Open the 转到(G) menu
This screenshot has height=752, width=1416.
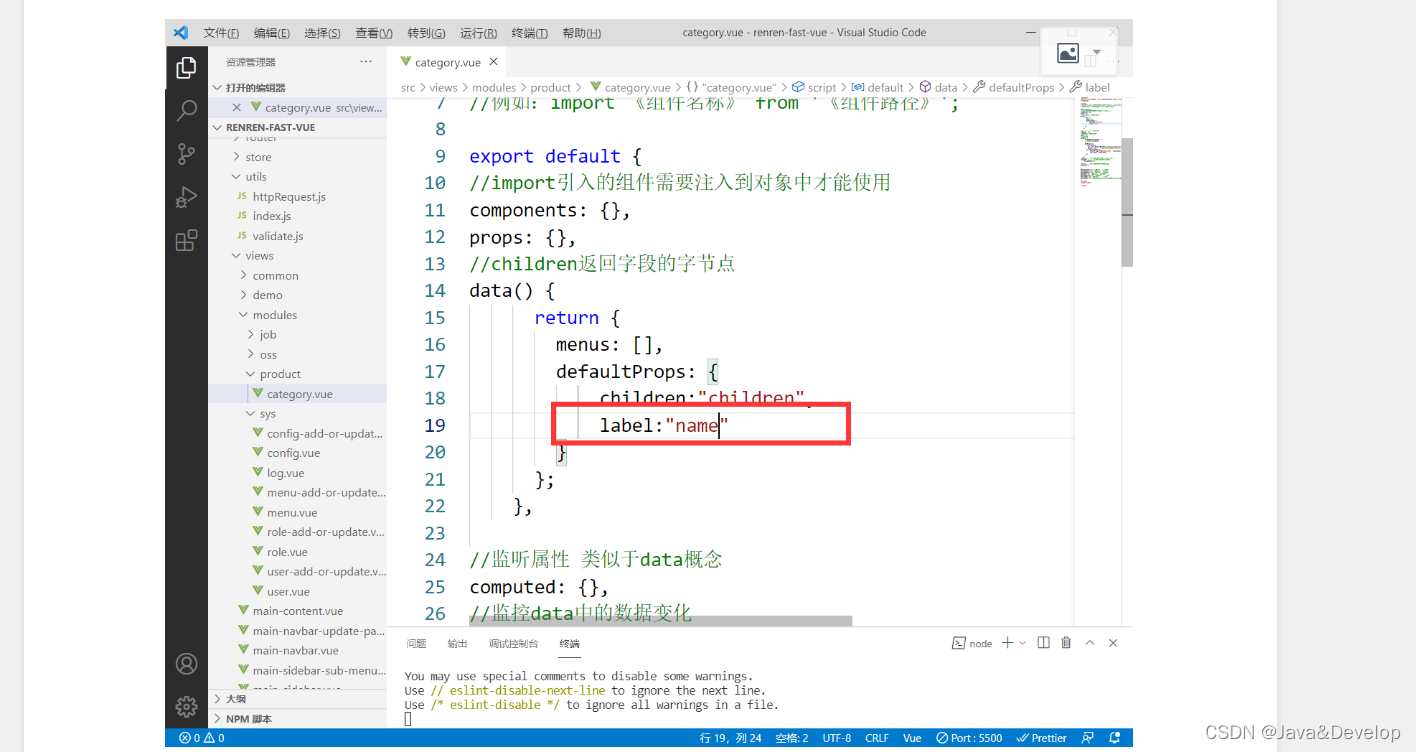pyautogui.click(x=426, y=33)
